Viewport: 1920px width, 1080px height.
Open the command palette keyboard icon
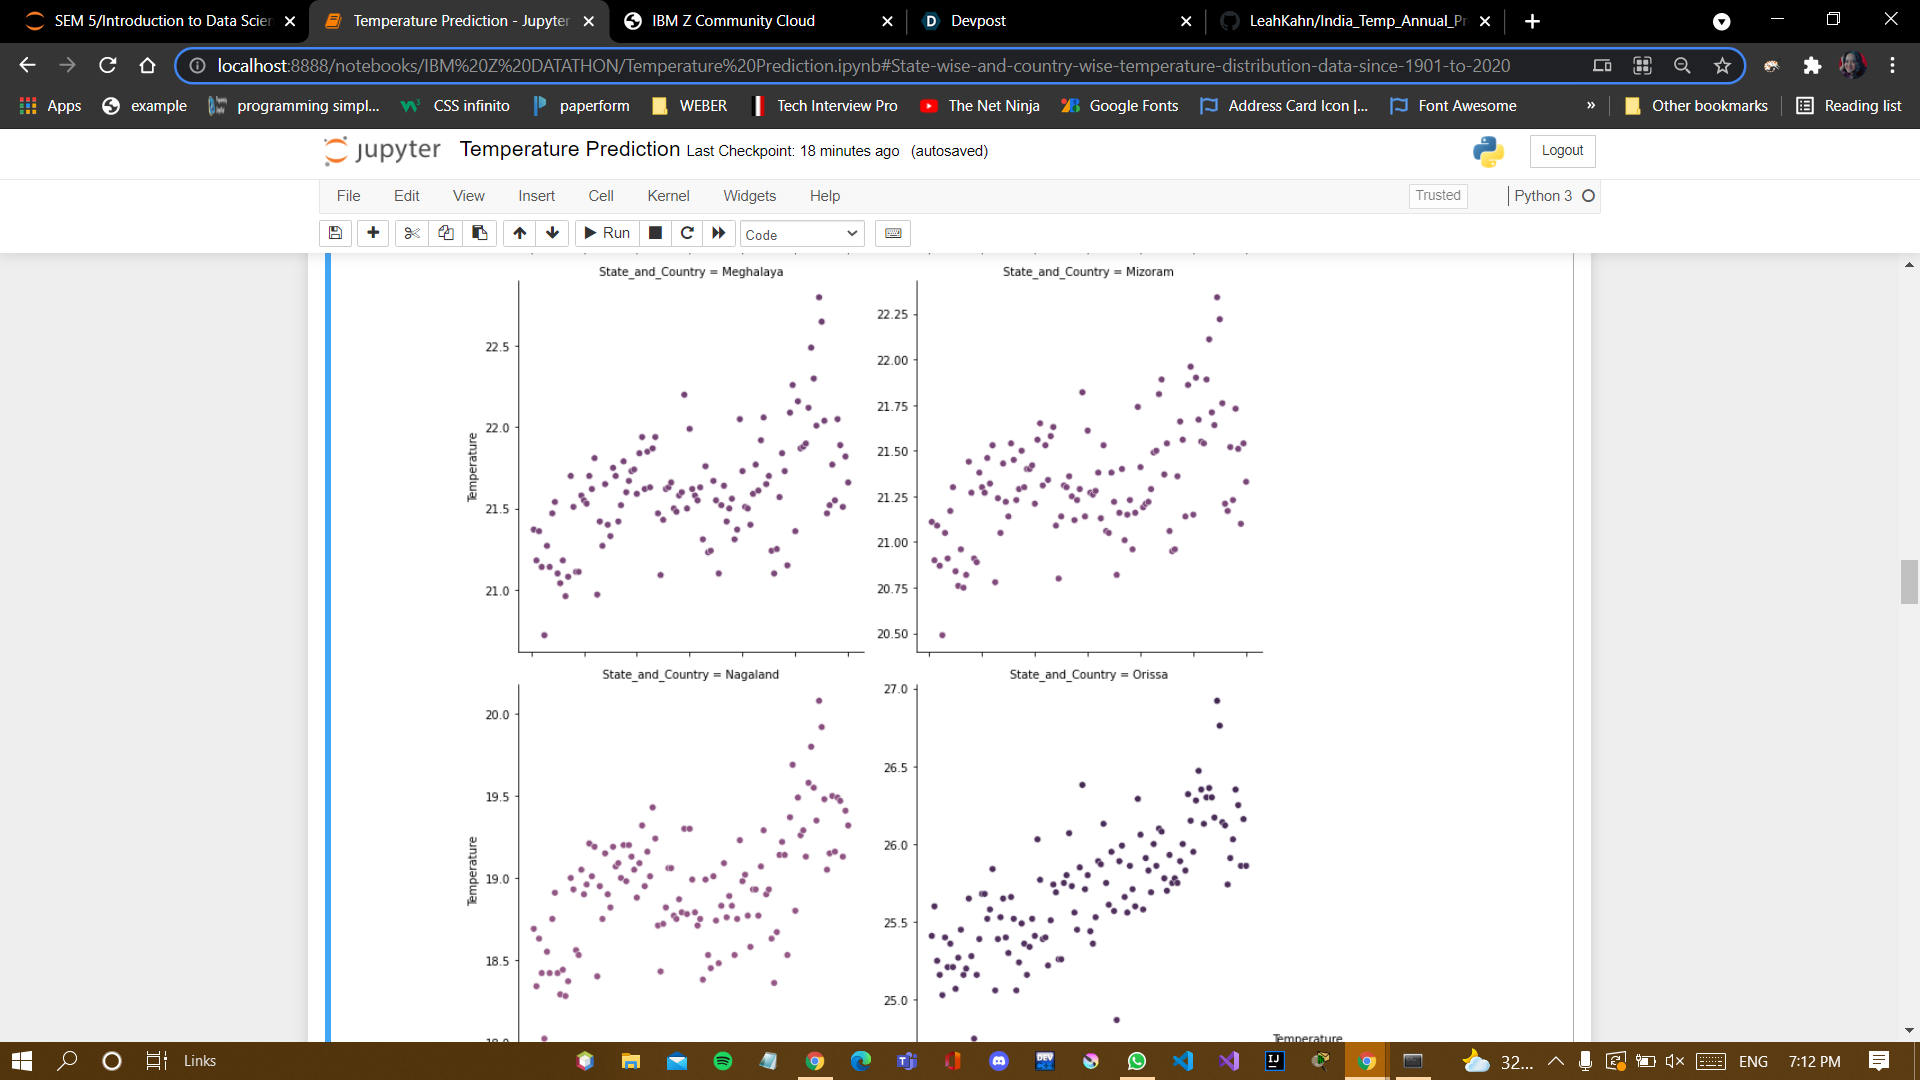tap(893, 233)
